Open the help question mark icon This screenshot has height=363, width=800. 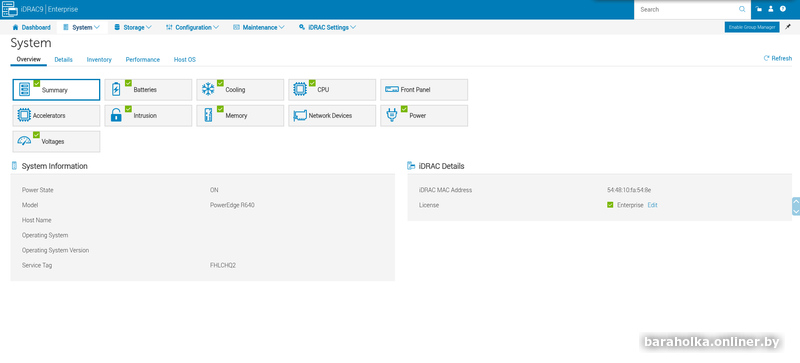point(783,9)
